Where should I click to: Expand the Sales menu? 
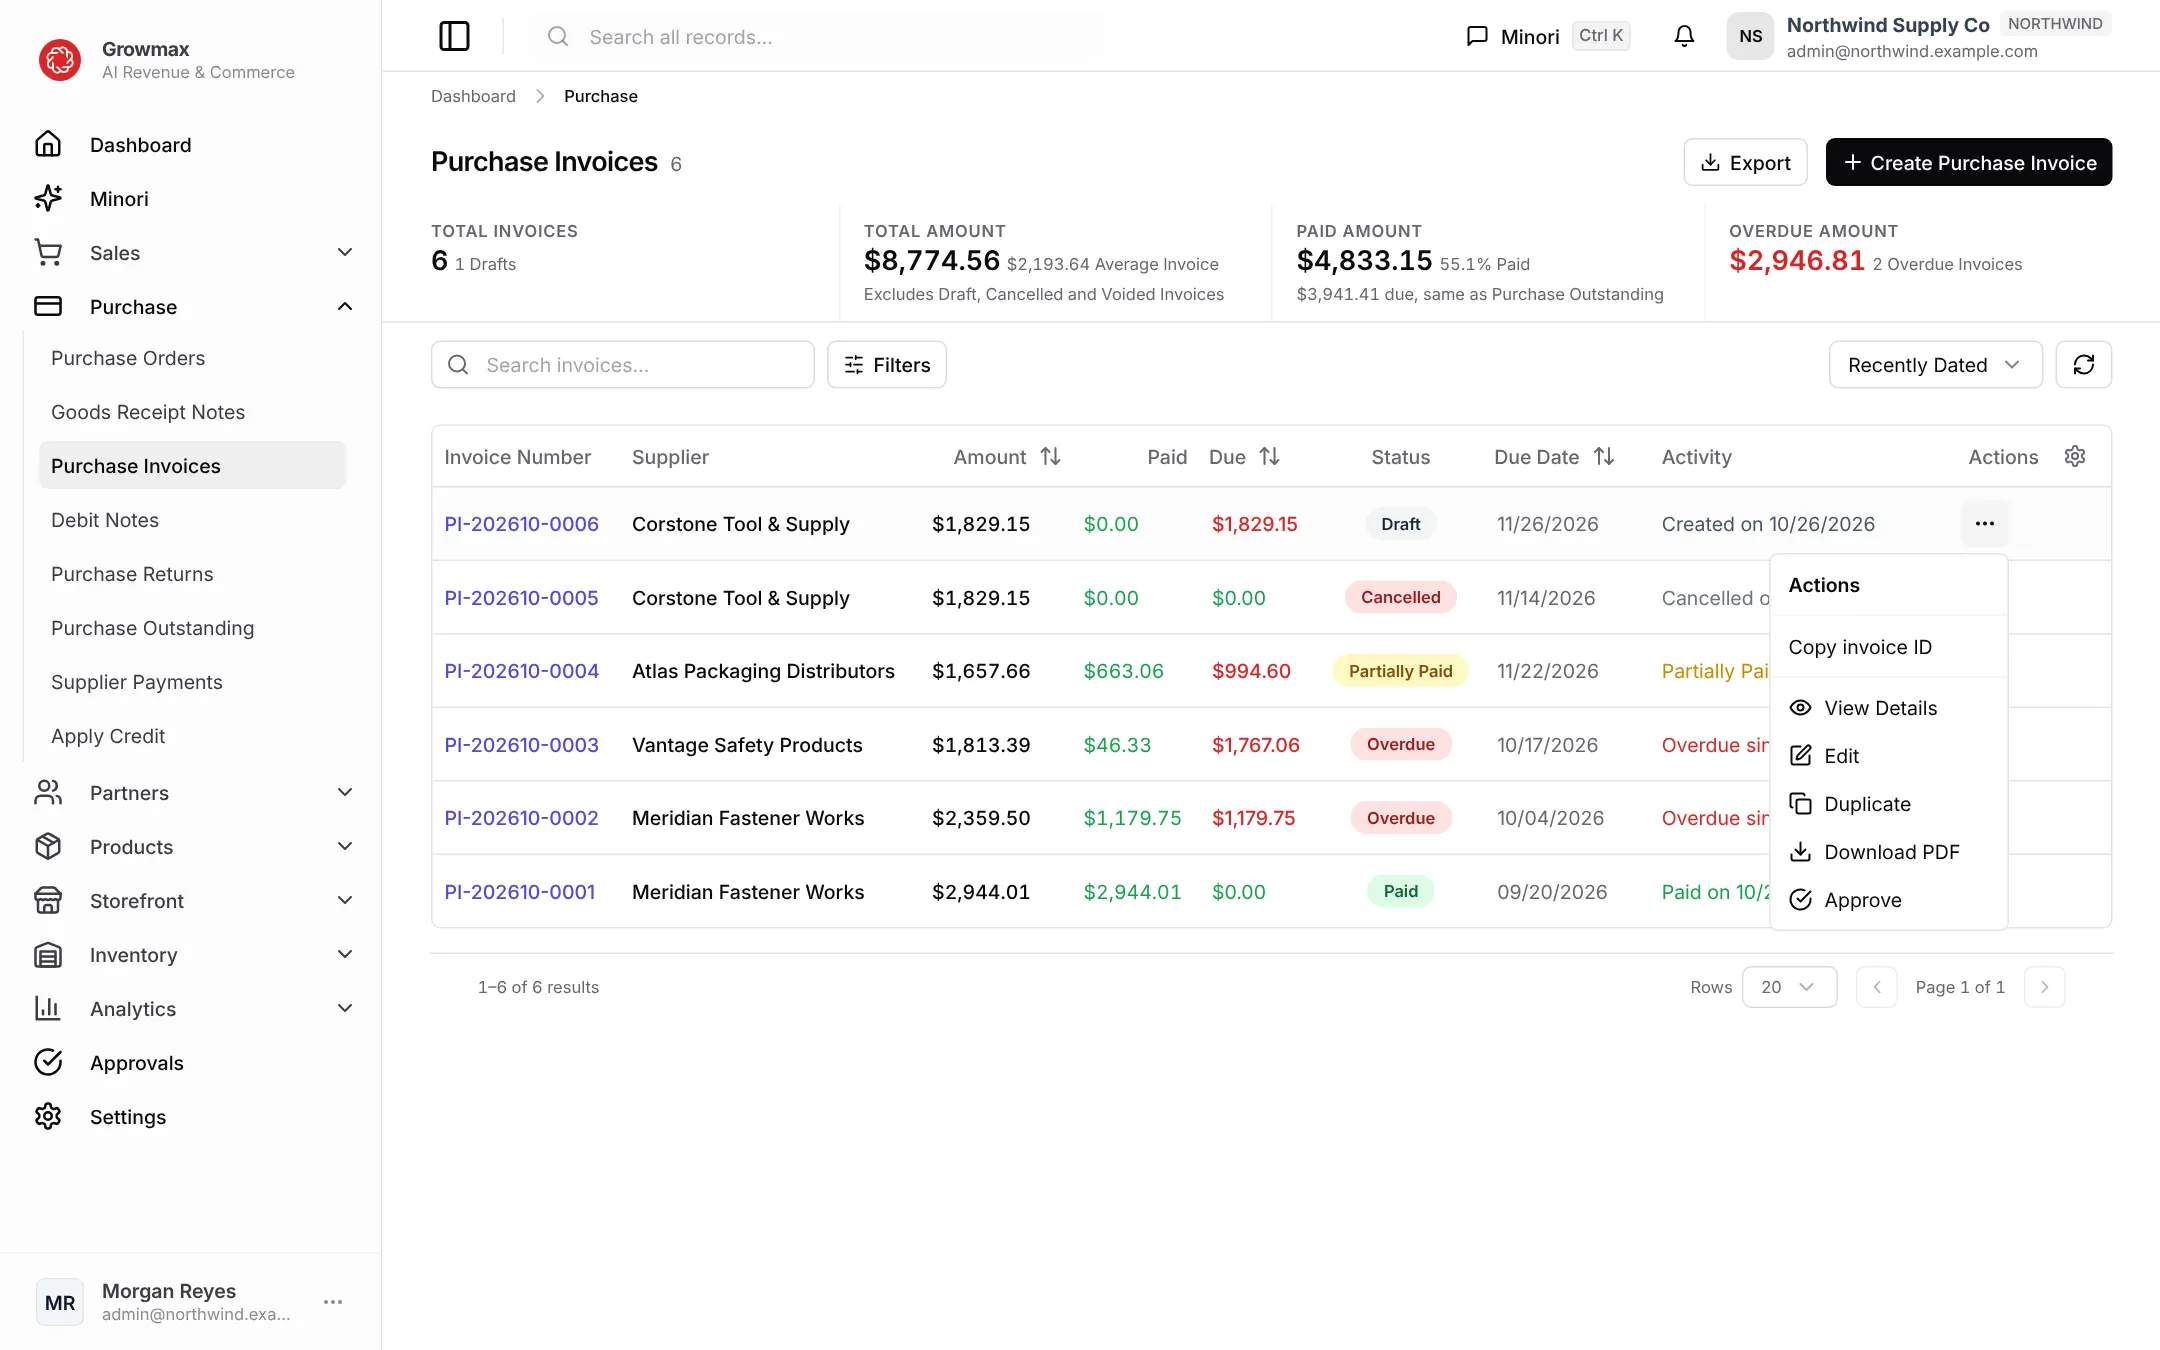tap(190, 252)
